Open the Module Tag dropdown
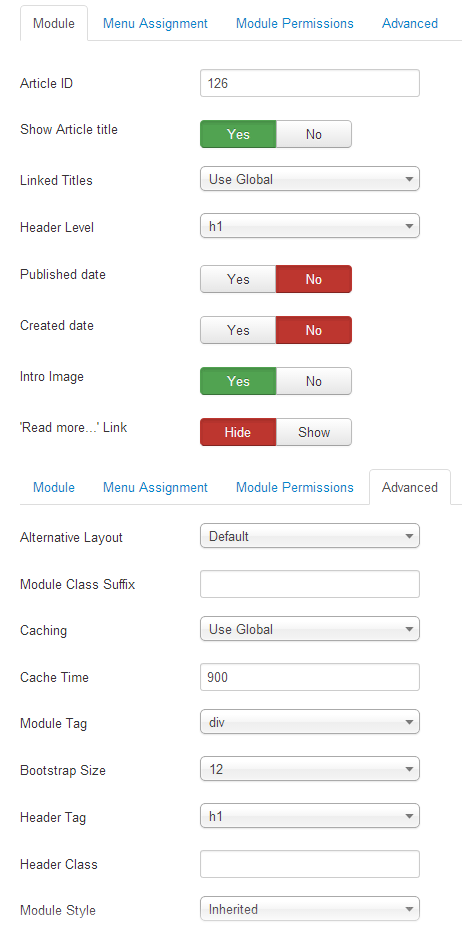The image size is (462, 926). [310, 722]
